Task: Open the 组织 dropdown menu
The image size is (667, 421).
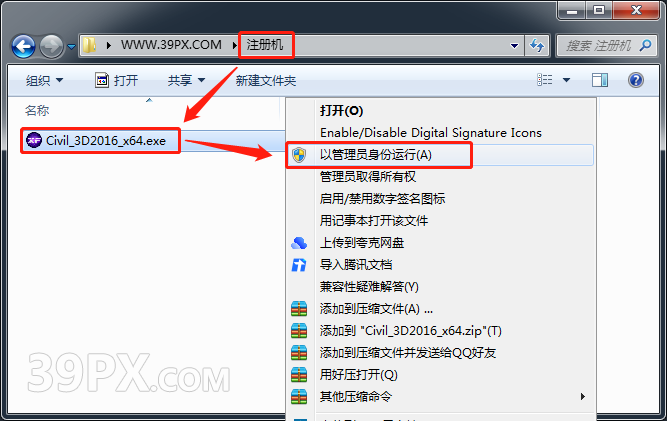Action: click(x=44, y=80)
